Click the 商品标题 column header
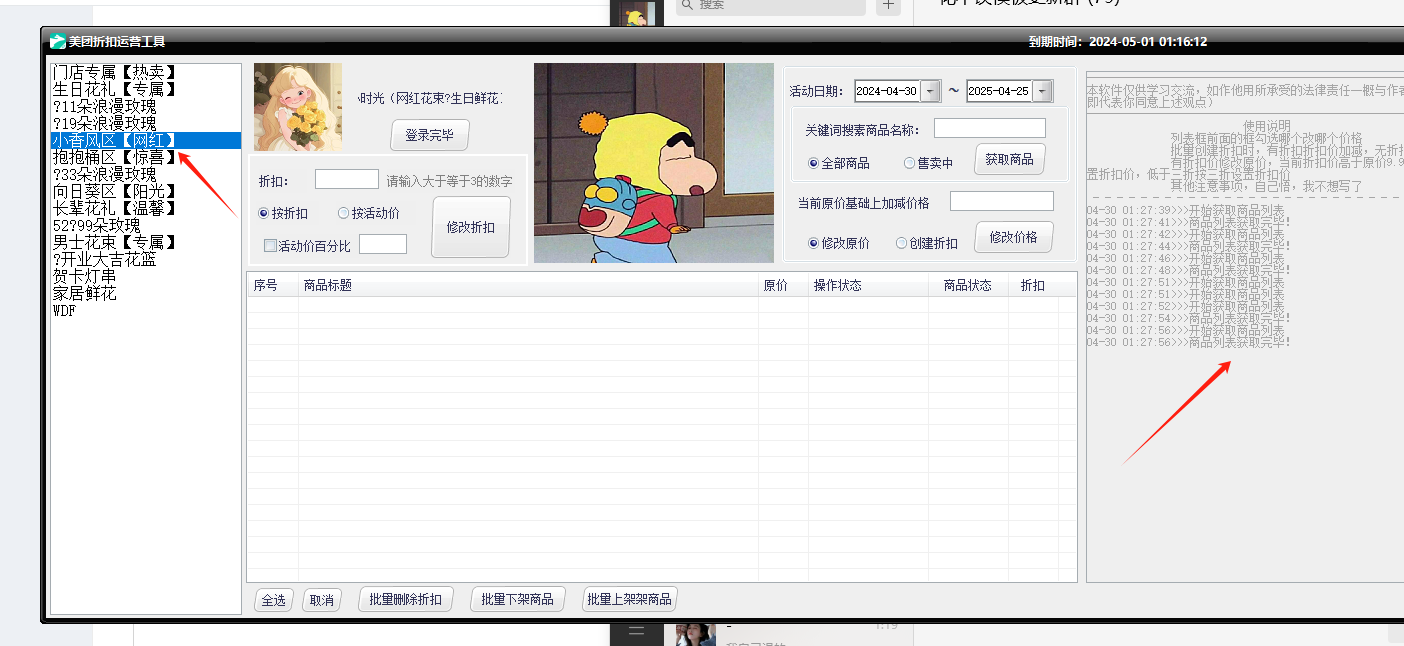The height and width of the screenshot is (646, 1404). coord(528,285)
